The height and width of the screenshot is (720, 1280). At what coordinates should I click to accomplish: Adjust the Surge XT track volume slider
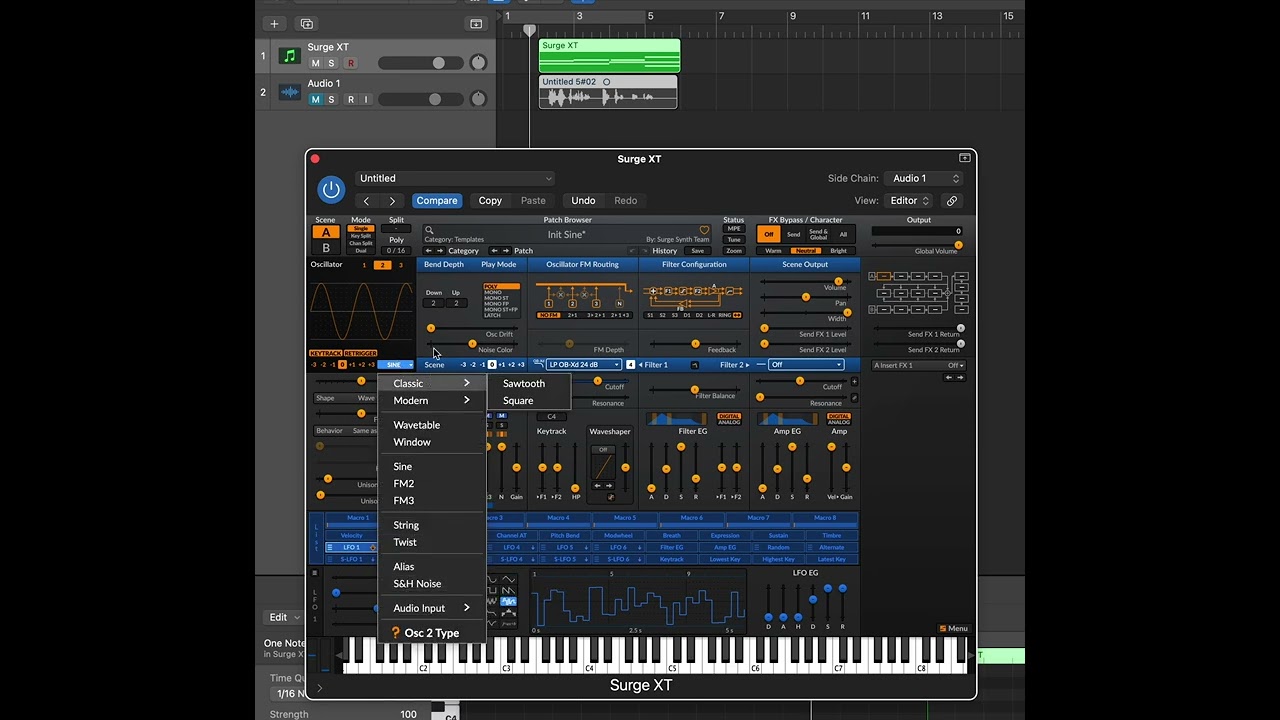coord(423,63)
